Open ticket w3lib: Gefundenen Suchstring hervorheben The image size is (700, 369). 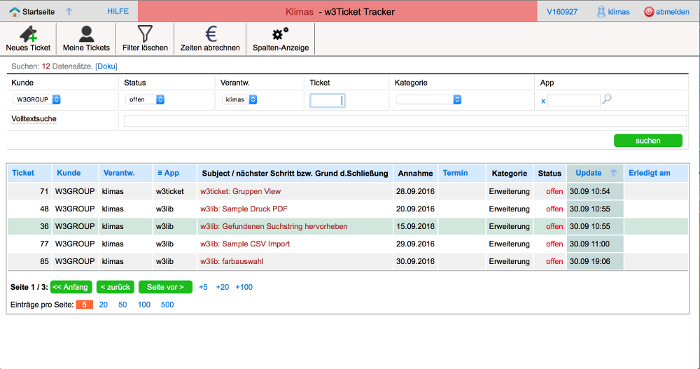pos(274,227)
